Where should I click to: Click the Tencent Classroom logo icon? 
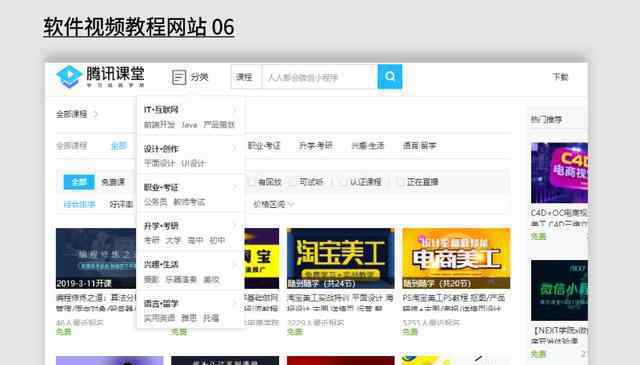click(69, 76)
